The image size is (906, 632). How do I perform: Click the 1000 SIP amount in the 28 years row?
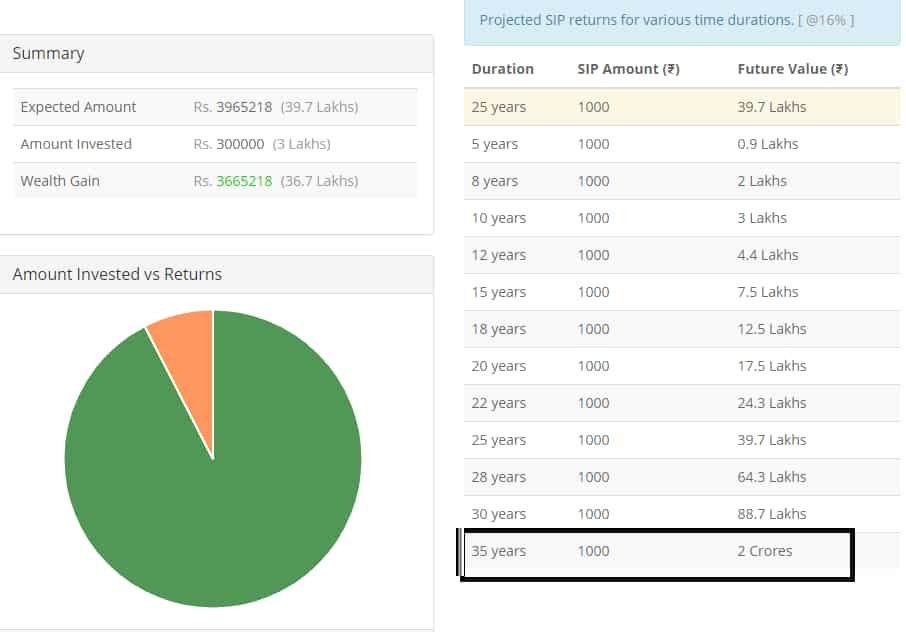click(593, 477)
